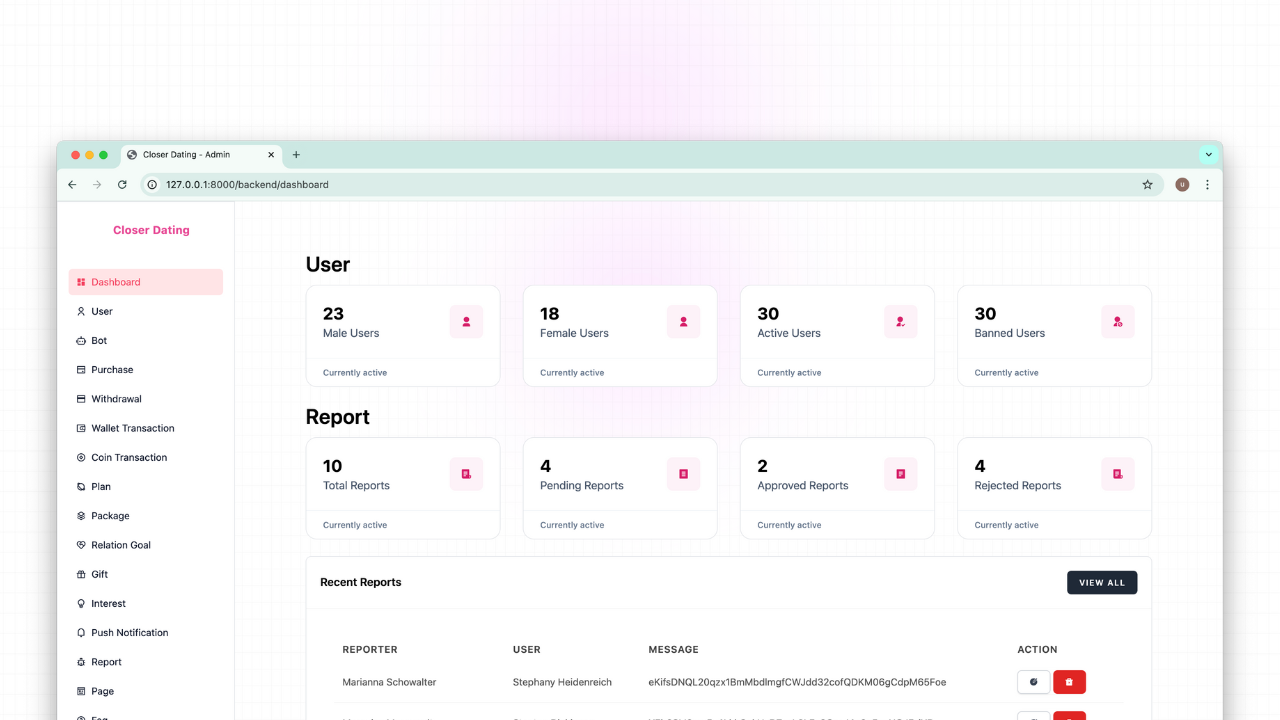Go to Wallet Transaction in sidebar
This screenshot has width=1280, height=720.
coord(132,428)
